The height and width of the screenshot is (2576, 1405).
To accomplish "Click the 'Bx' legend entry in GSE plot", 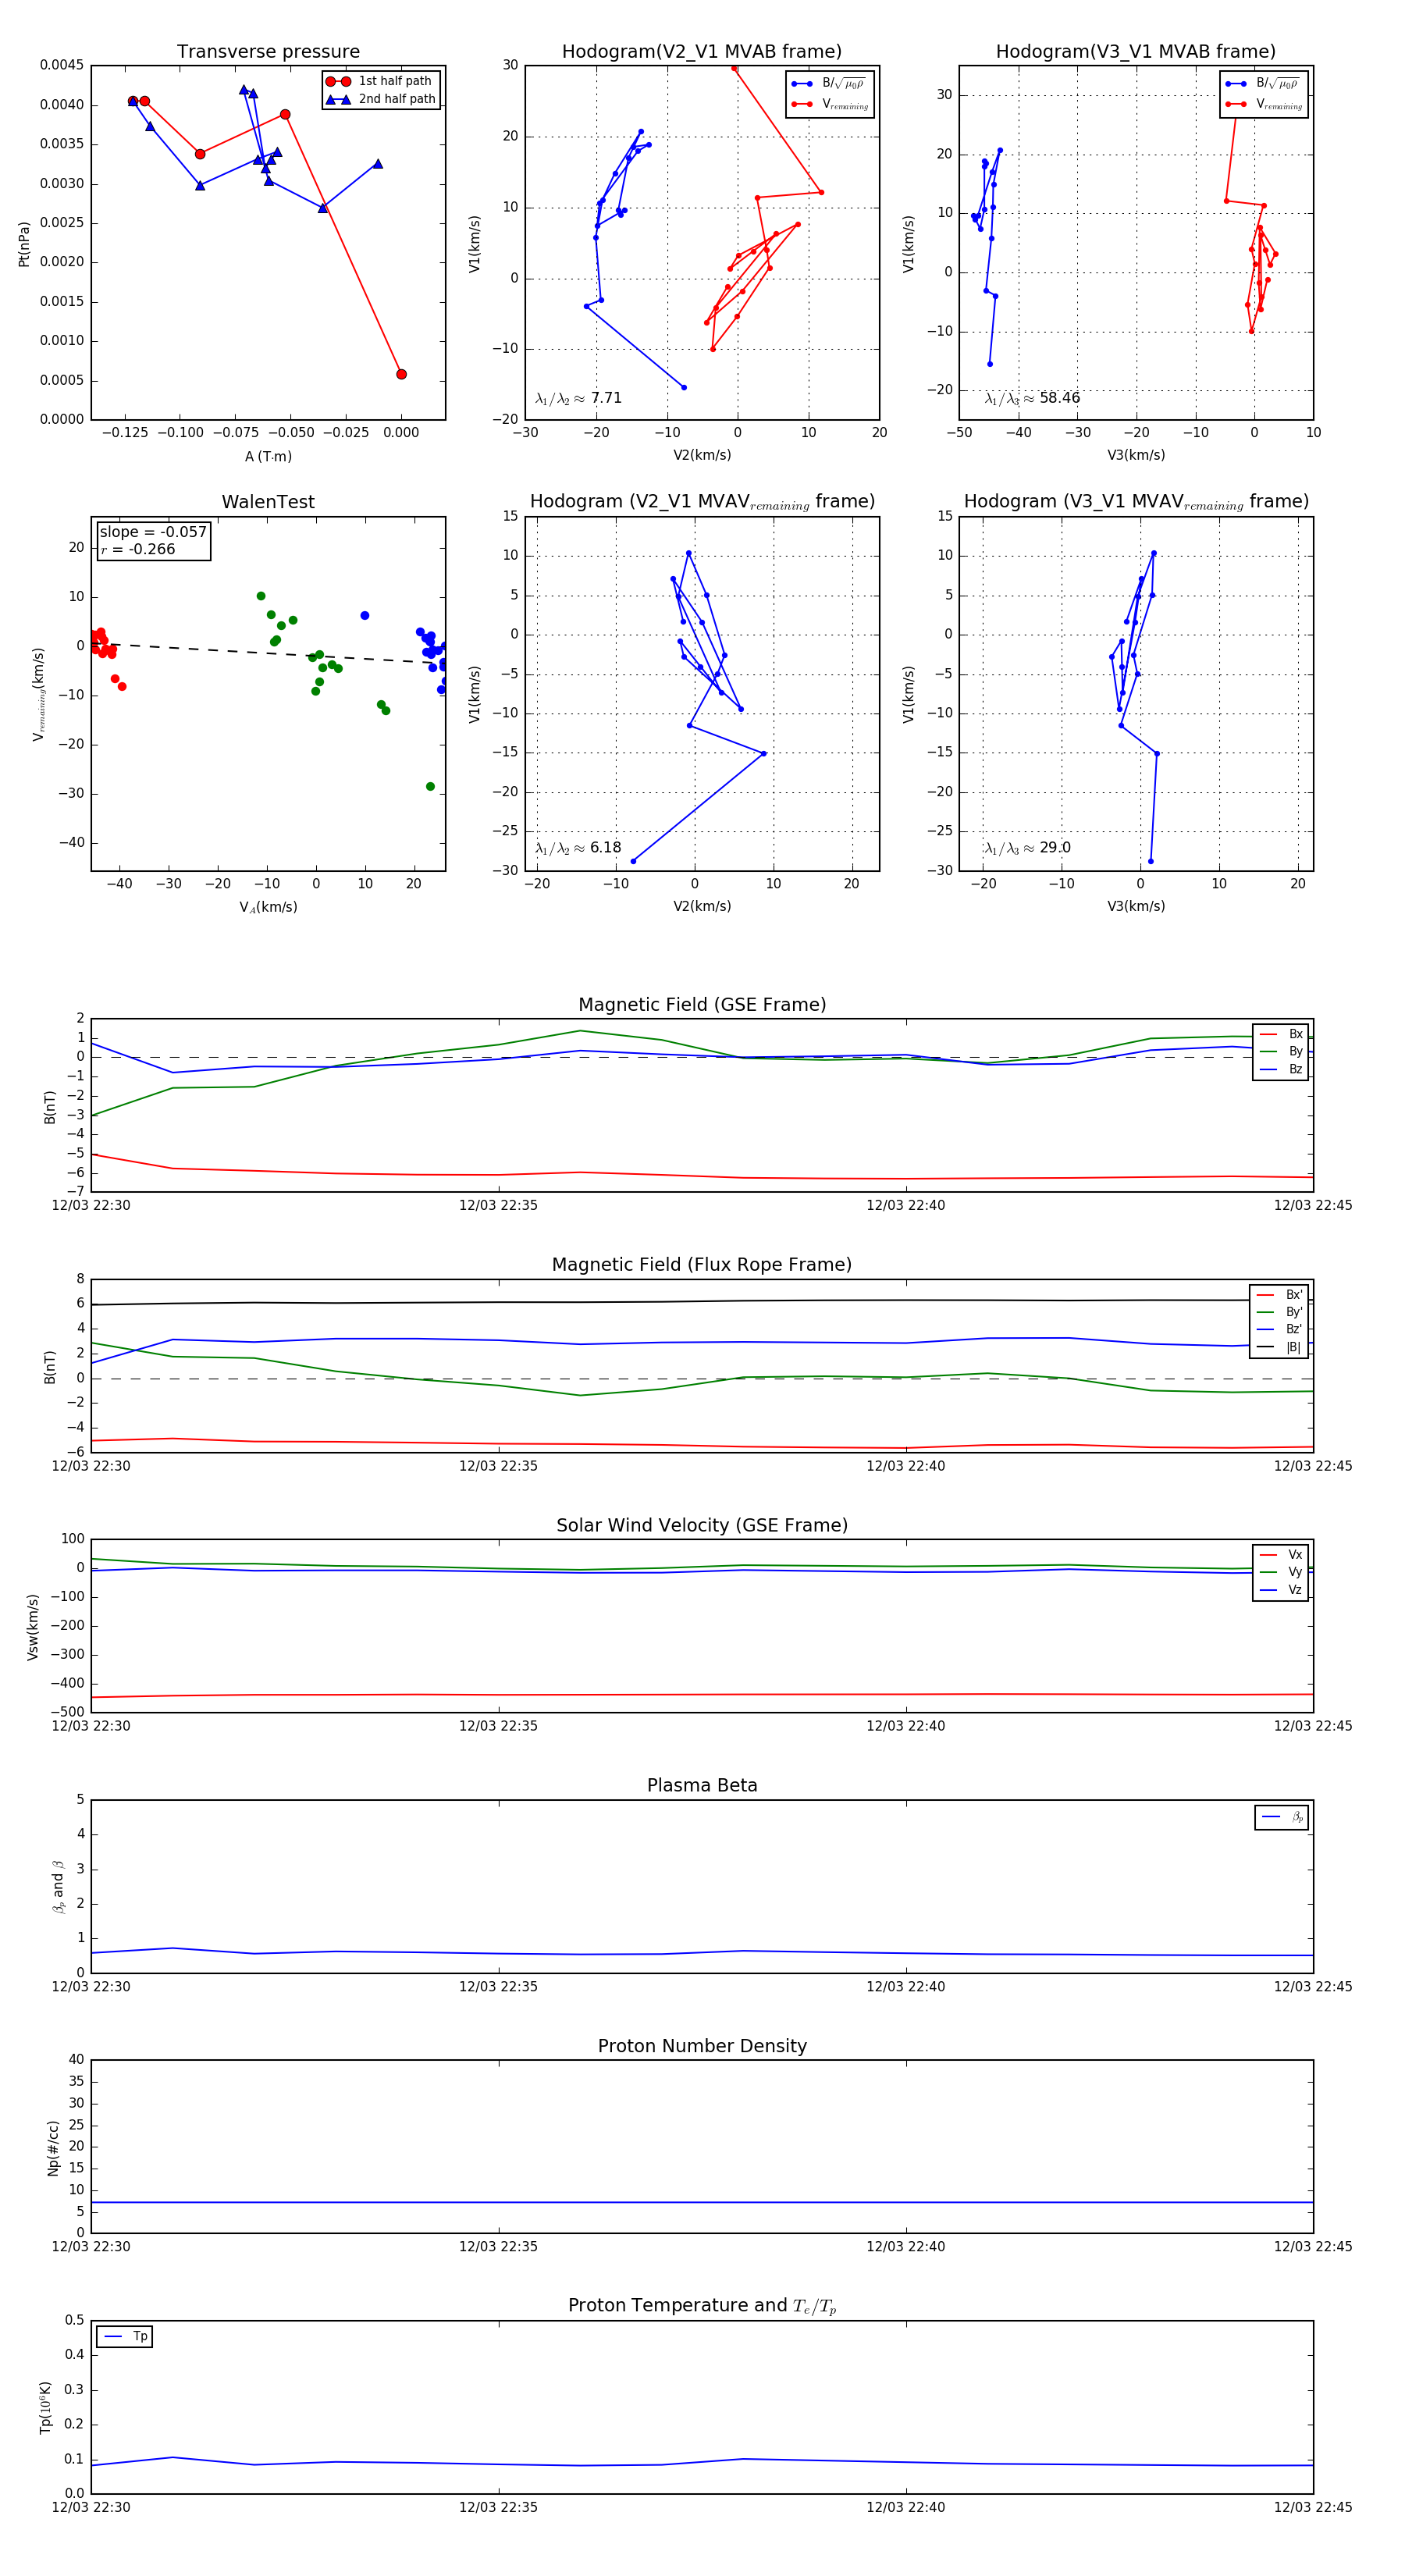I will (x=1282, y=1034).
